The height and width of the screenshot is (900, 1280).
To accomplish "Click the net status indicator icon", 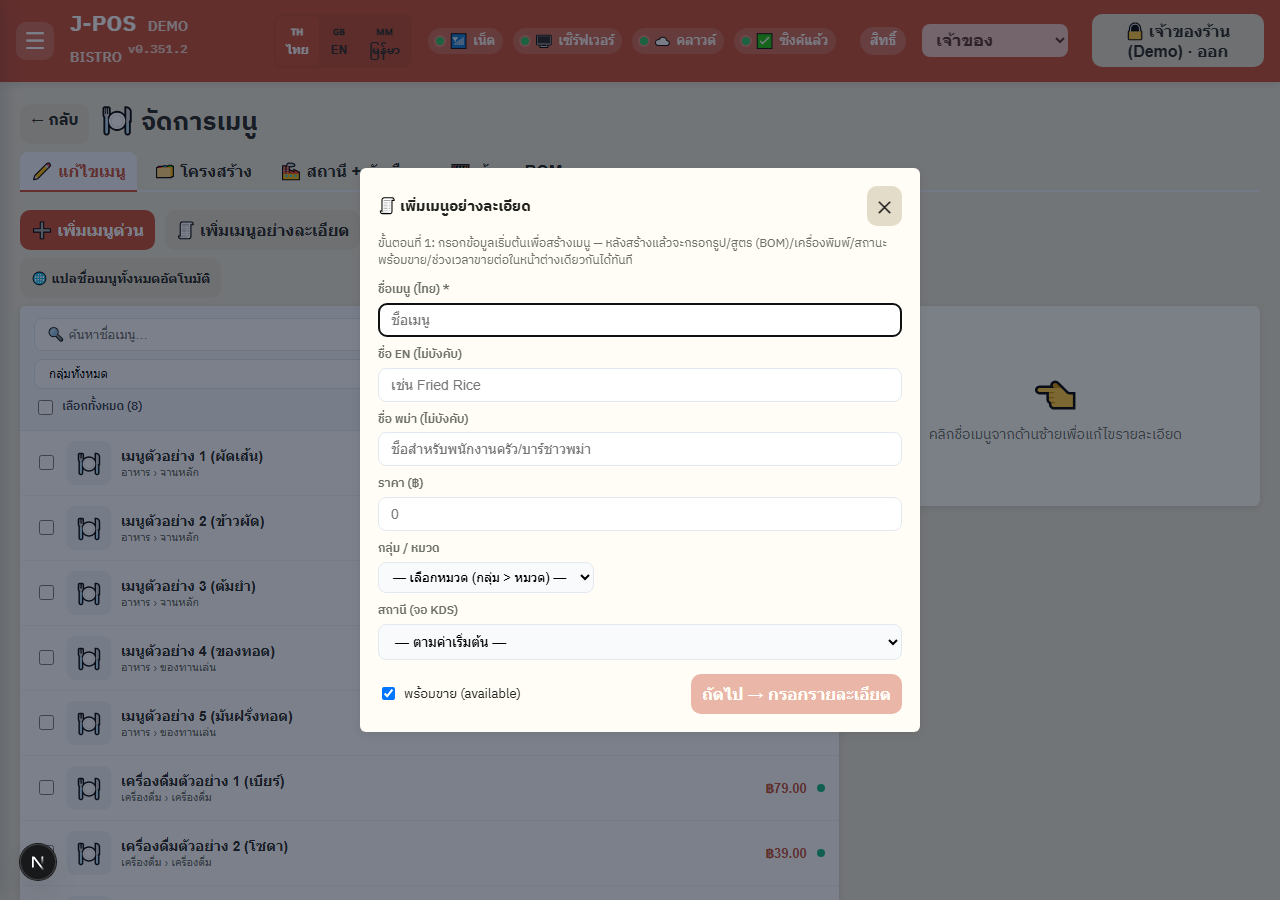I will [x=459, y=41].
